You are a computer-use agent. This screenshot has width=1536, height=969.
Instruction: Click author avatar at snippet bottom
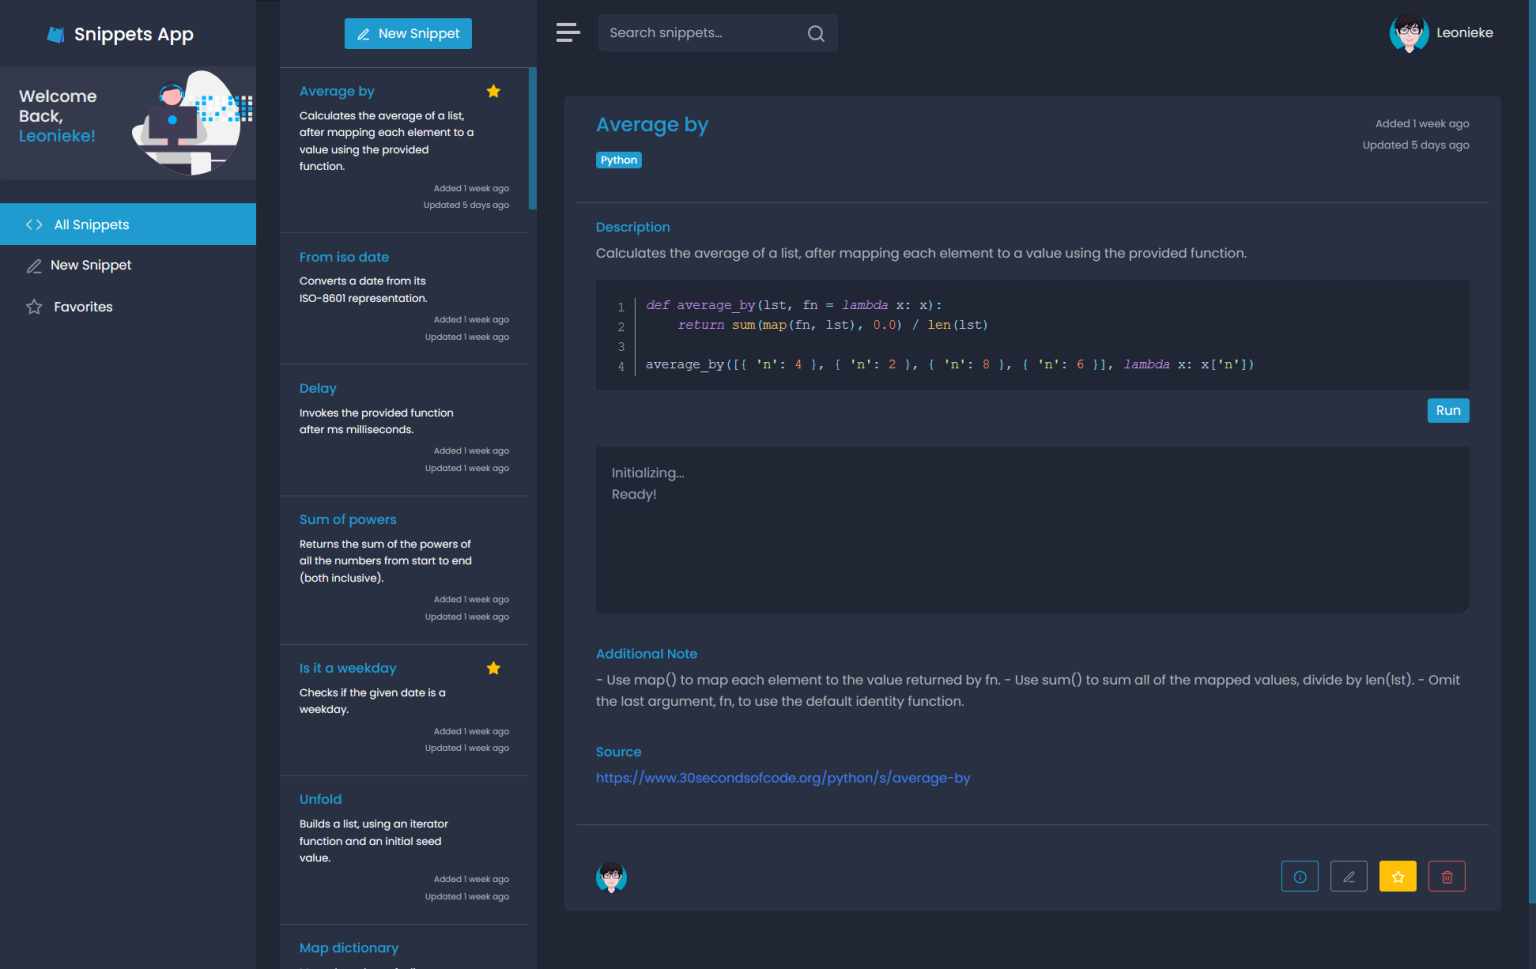pos(611,877)
